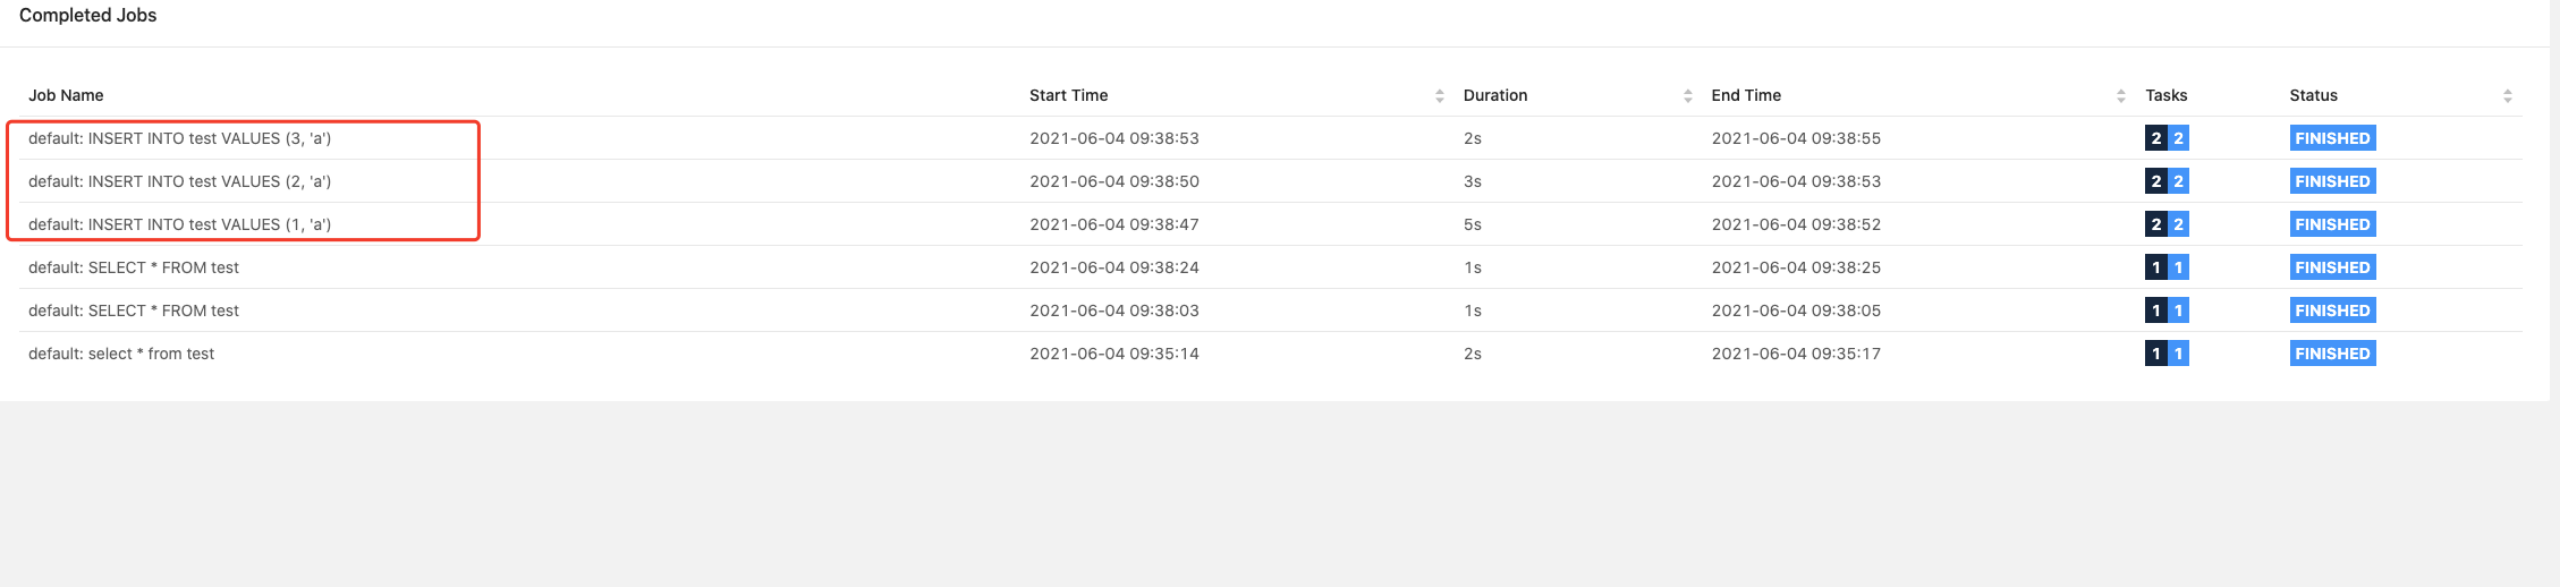Click the Tasks badge for the 09:38:03 SELECT job
Viewport: 2560px width, 587px height.
click(x=2167, y=310)
